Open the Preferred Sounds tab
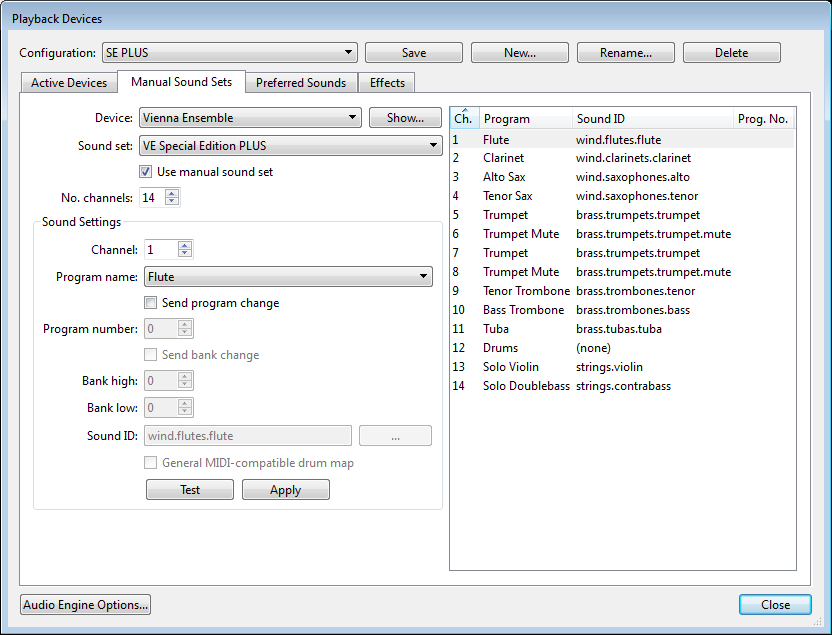 coord(301,83)
